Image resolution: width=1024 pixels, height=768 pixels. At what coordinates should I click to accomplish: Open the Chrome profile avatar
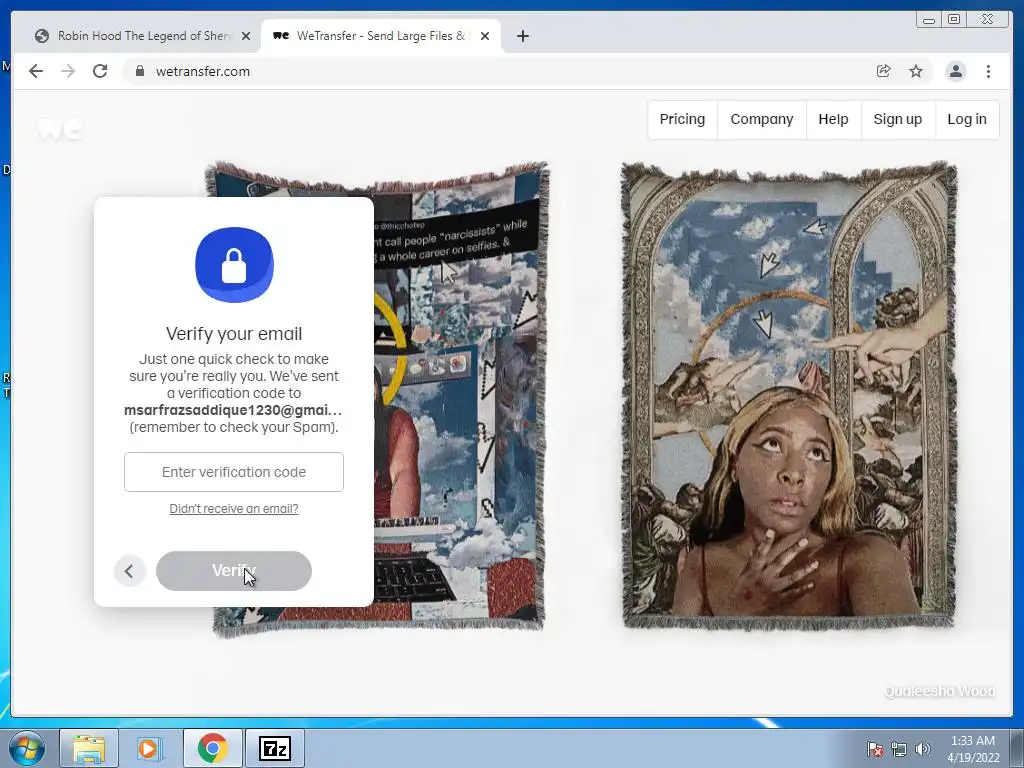coord(955,71)
